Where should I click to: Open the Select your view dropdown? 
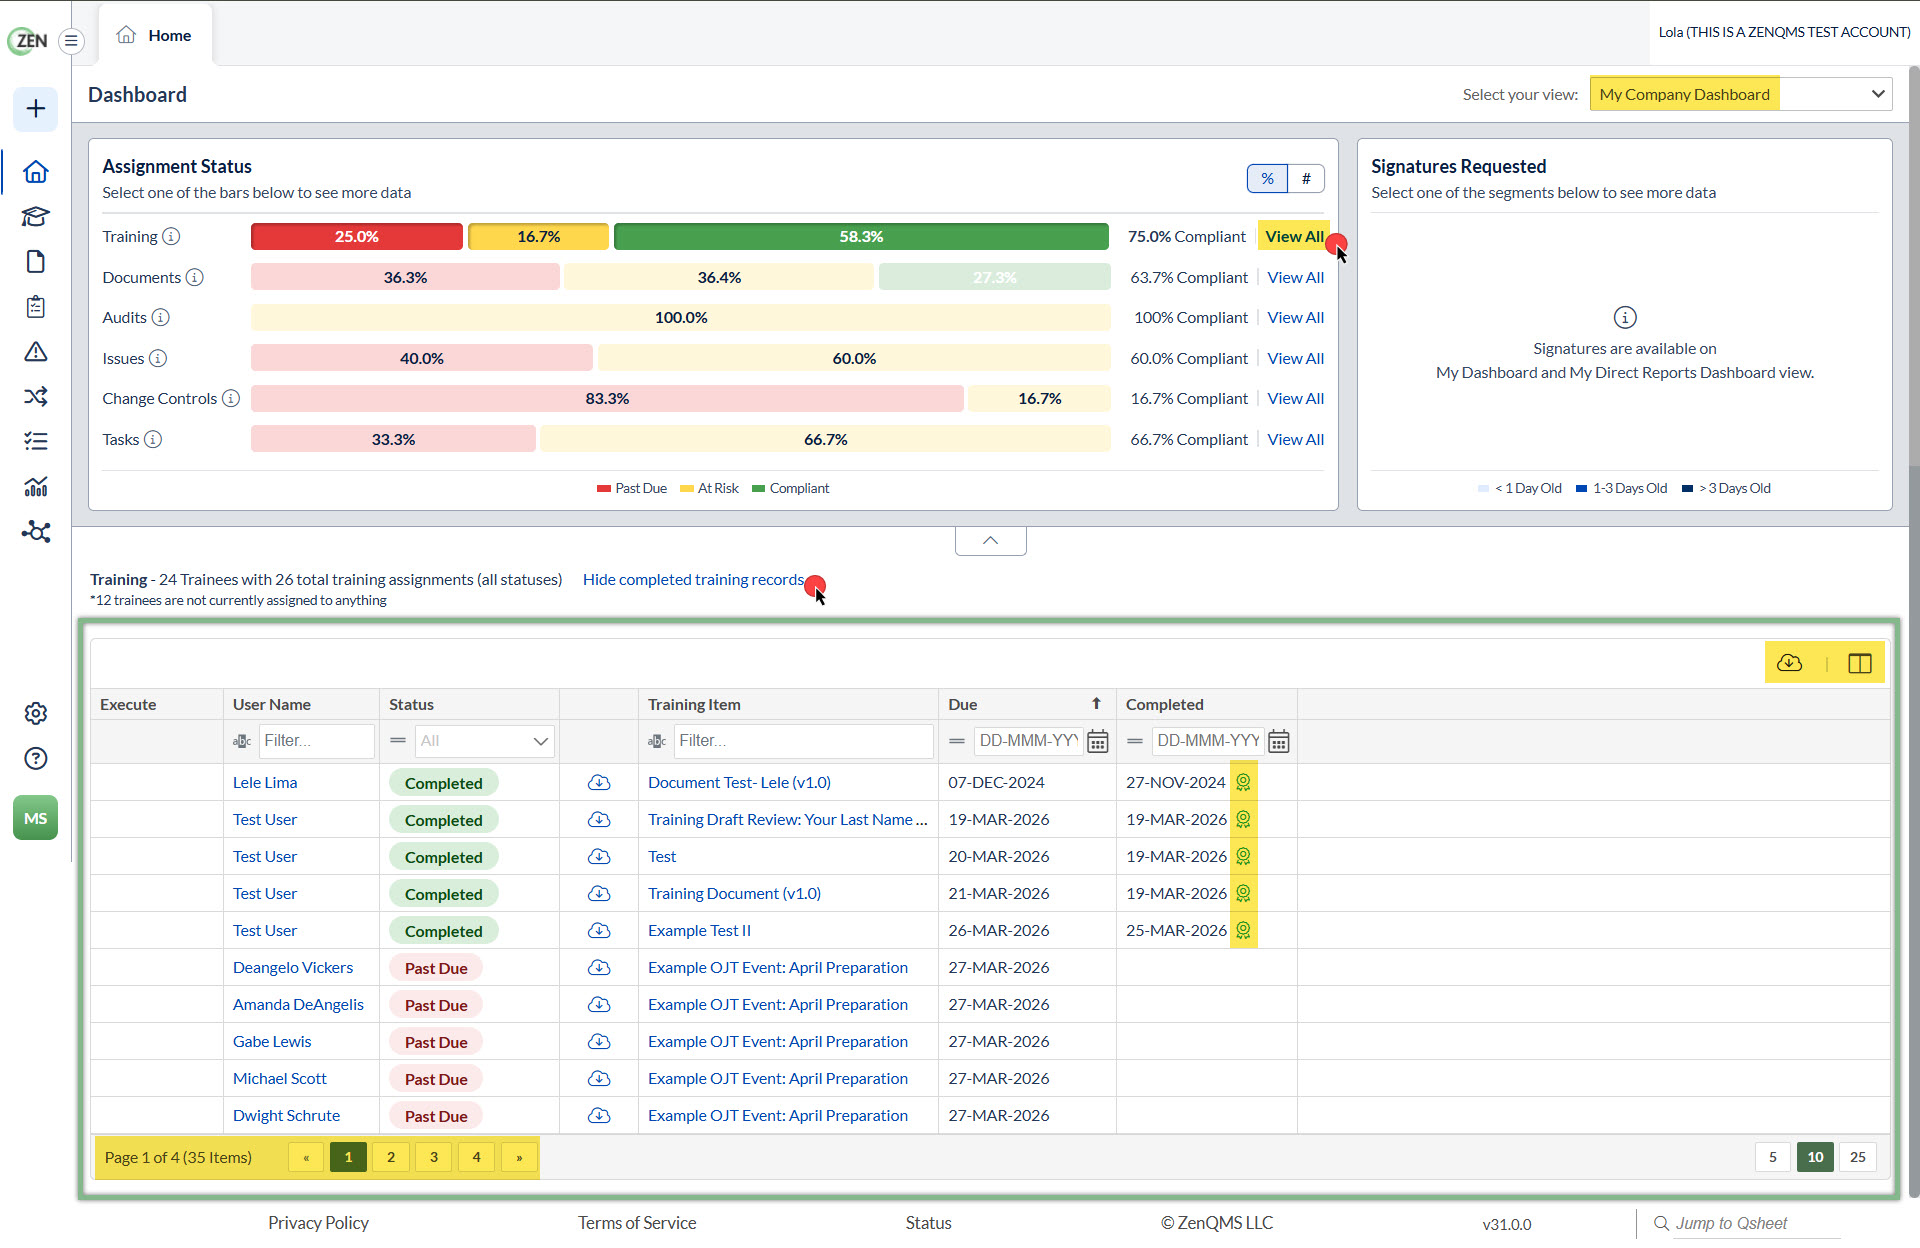click(1741, 94)
